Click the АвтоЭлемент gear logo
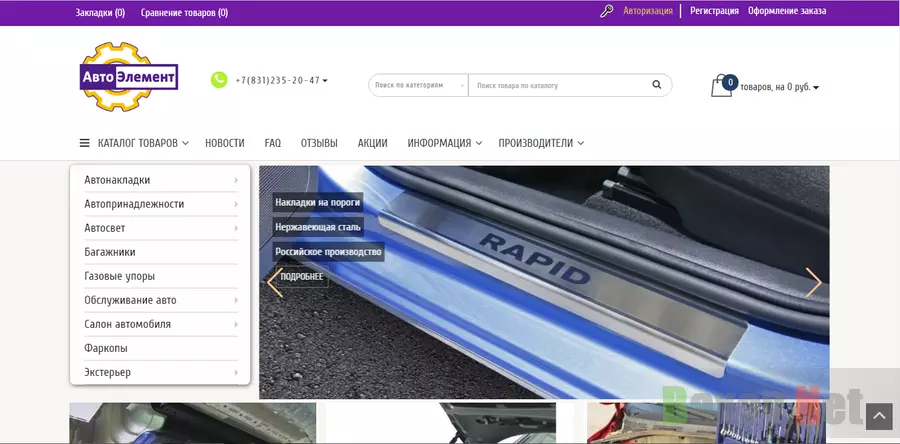This screenshot has height=444, width=900. (x=129, y=76)
